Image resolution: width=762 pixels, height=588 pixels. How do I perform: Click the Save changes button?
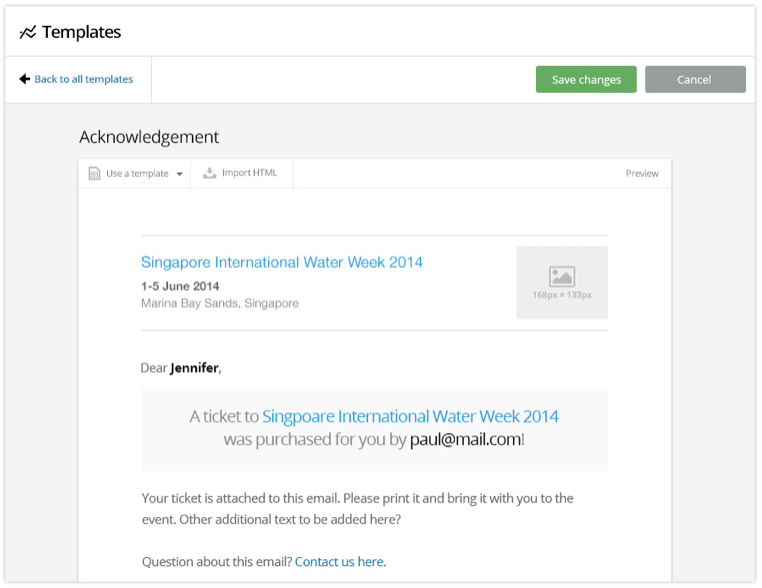586,79
